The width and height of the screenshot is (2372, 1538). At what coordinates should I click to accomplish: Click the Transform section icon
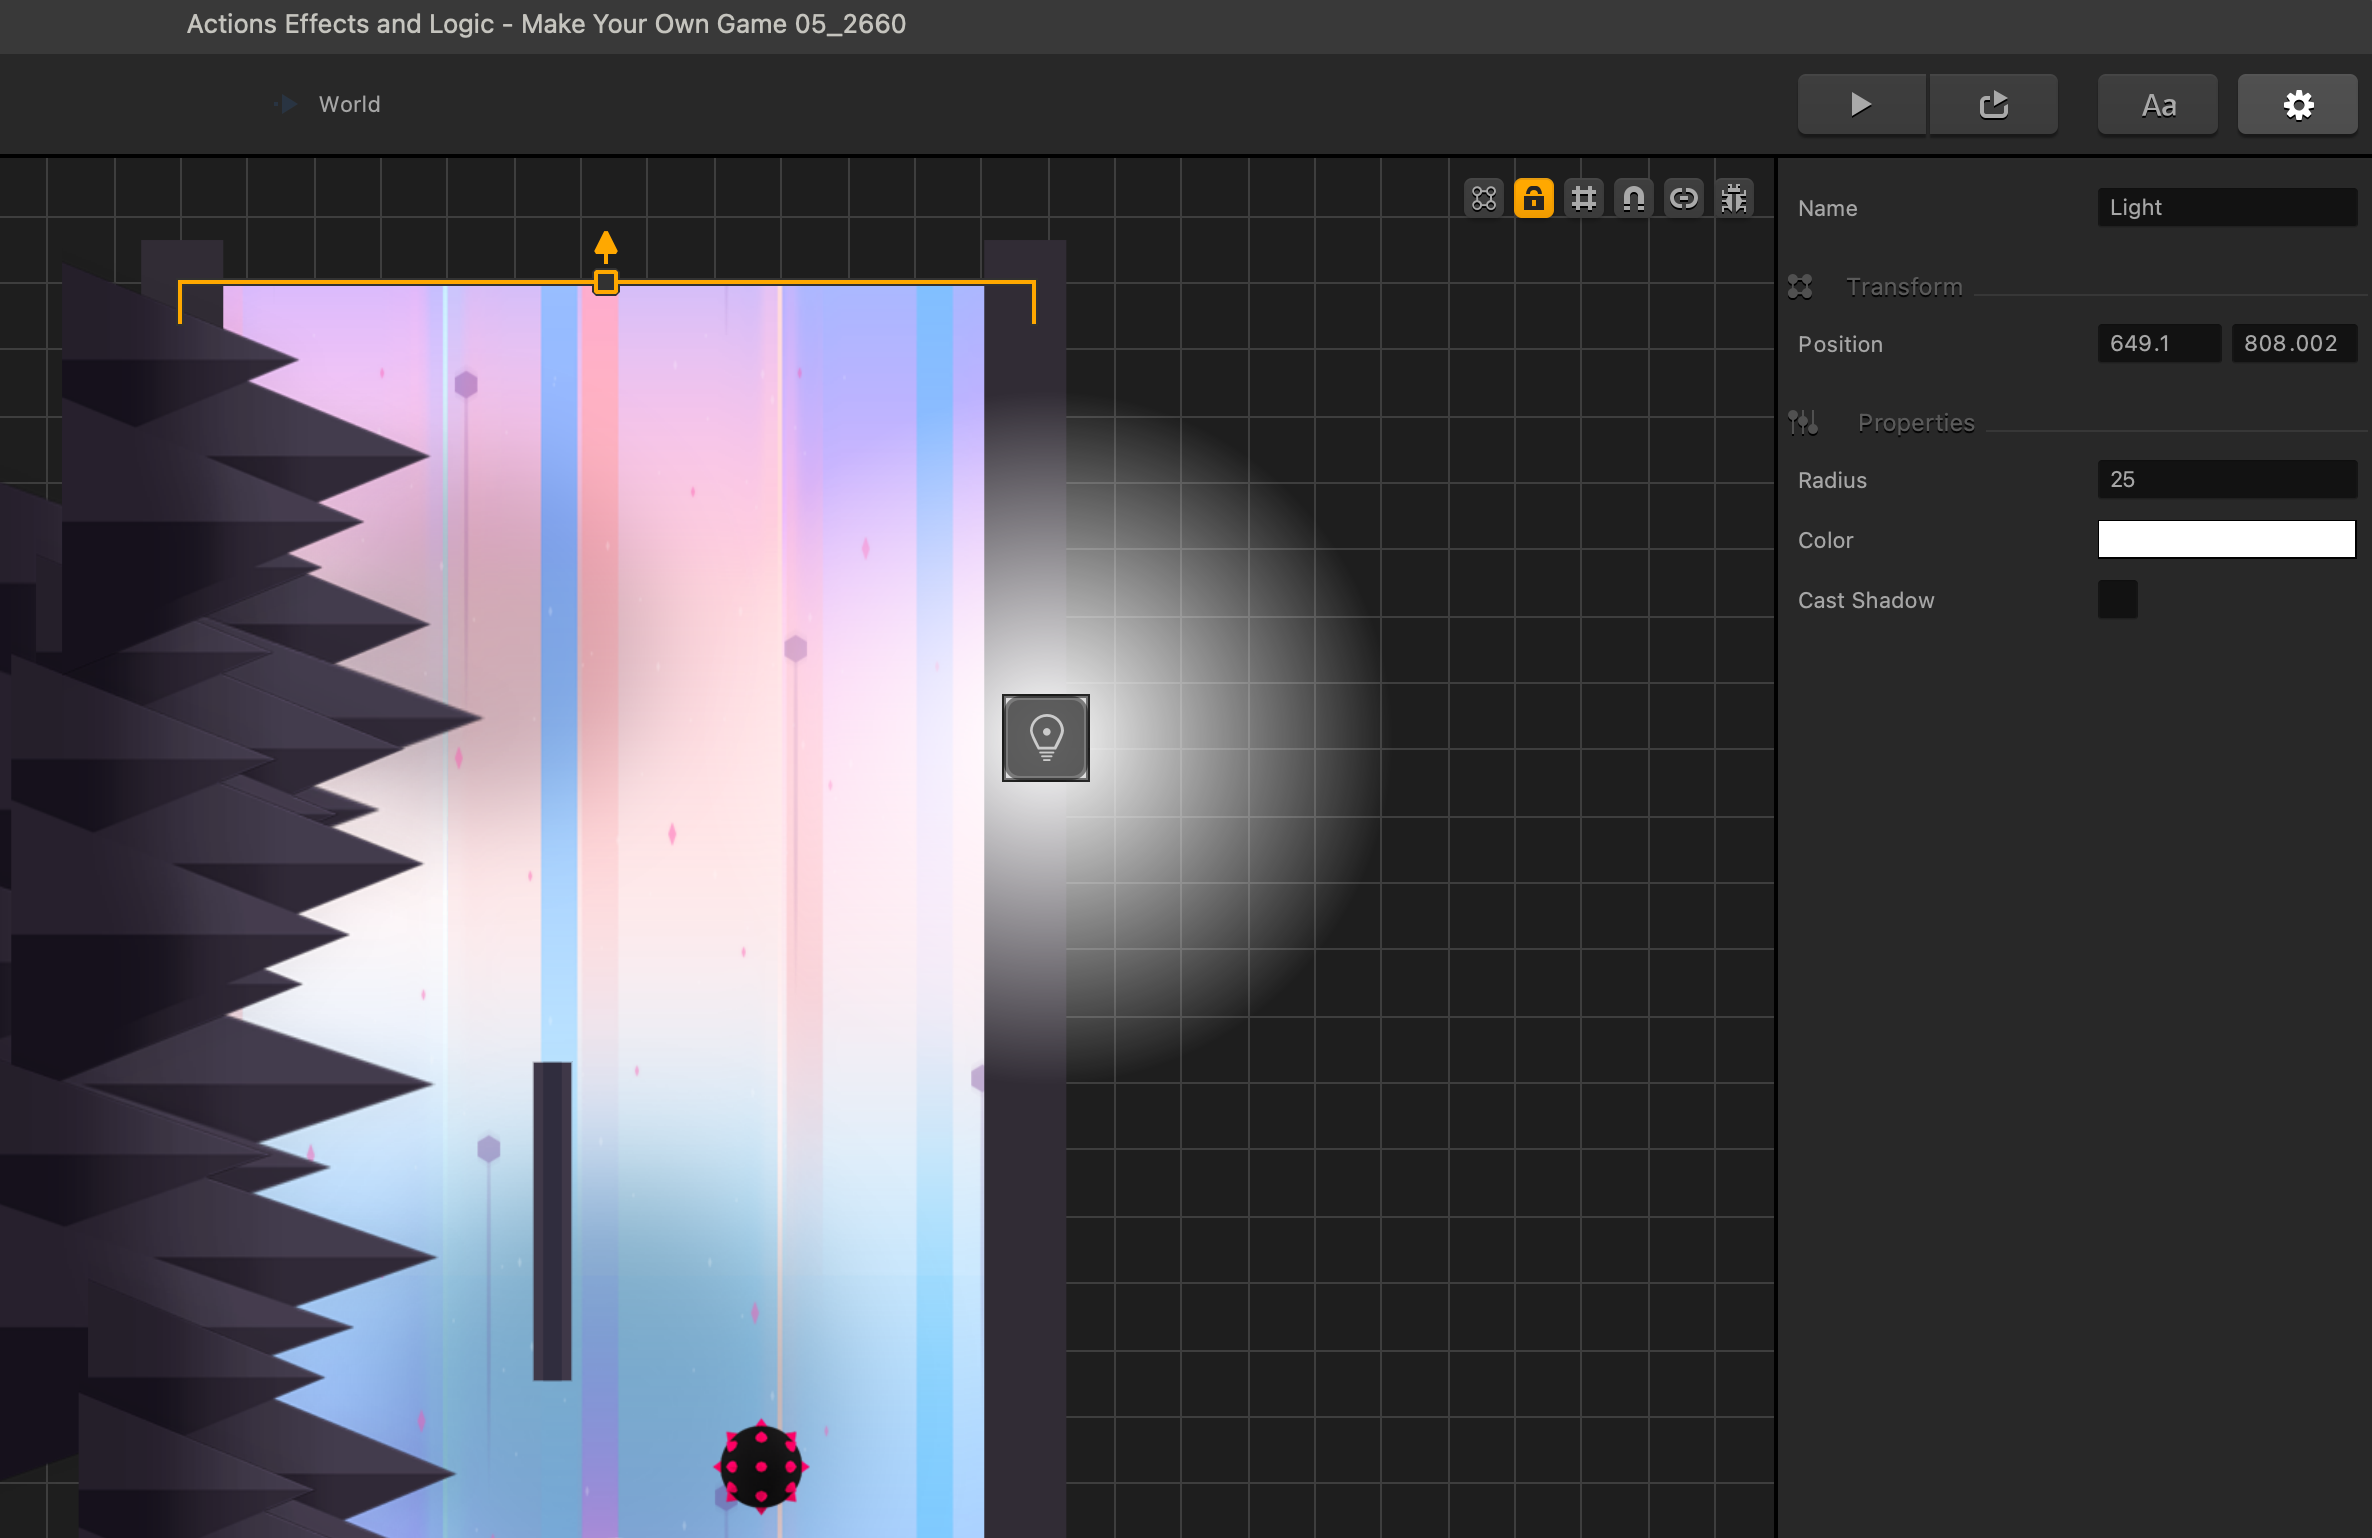pos(1800,287)
